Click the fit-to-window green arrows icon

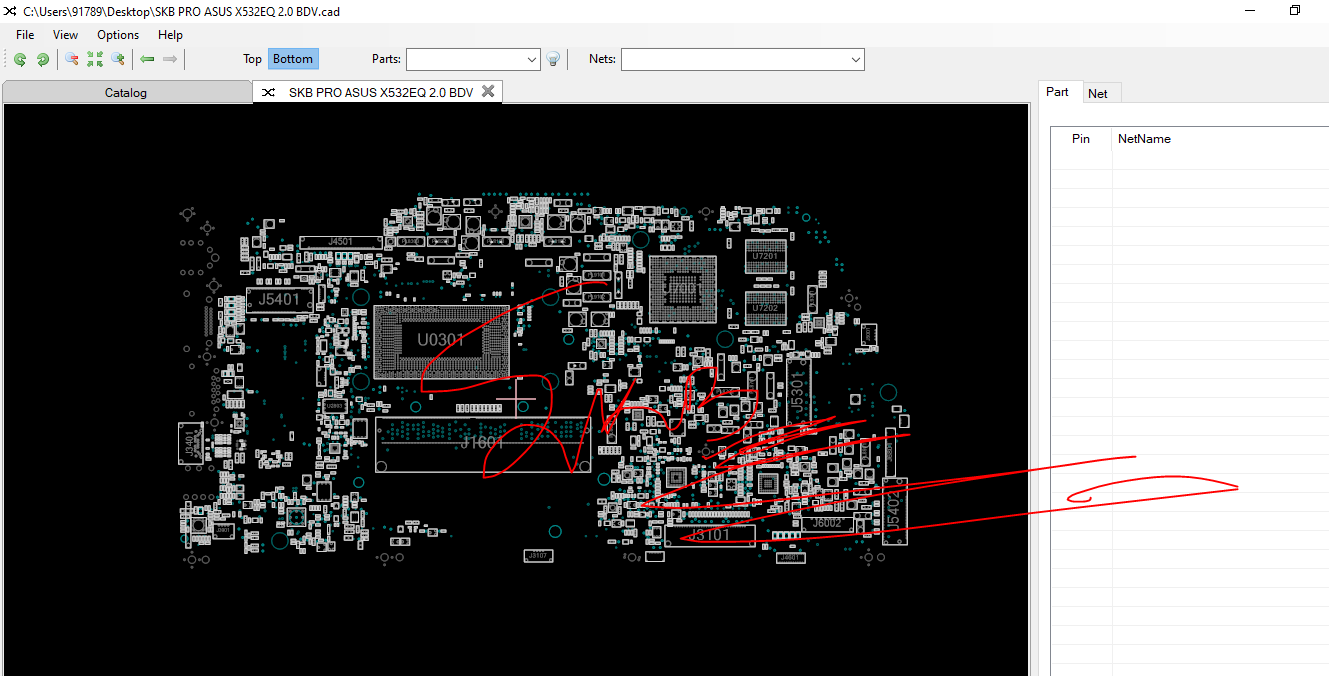point(95,60)
